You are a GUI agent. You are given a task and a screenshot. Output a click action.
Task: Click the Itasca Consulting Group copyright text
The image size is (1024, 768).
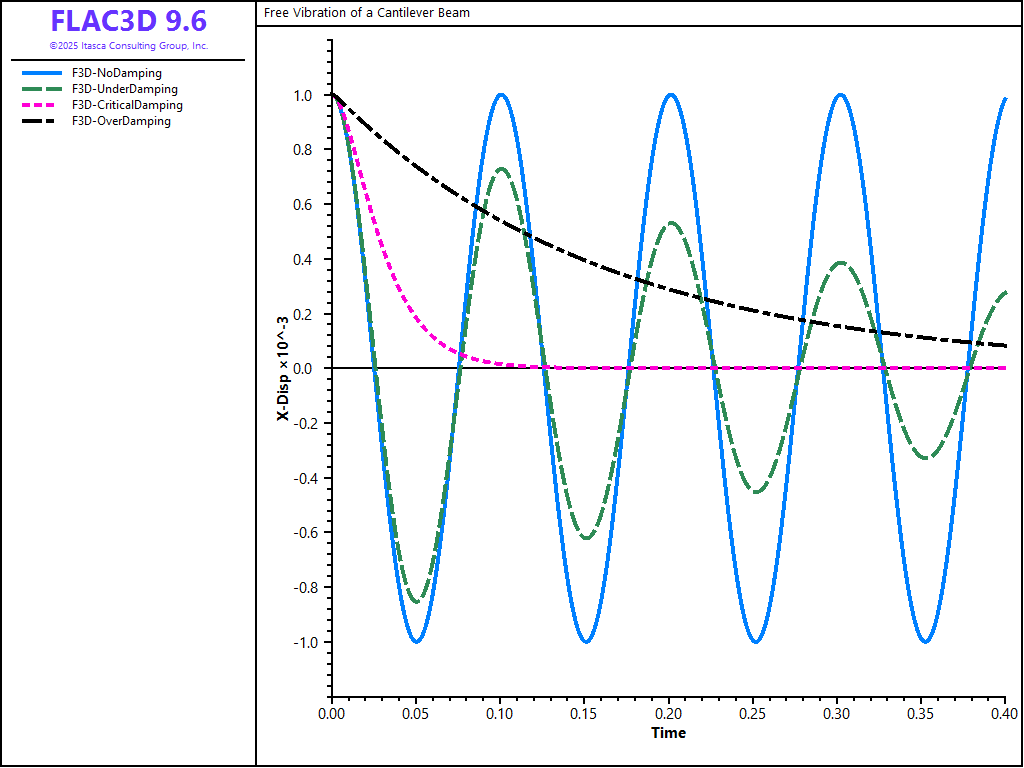pos(128,46)
